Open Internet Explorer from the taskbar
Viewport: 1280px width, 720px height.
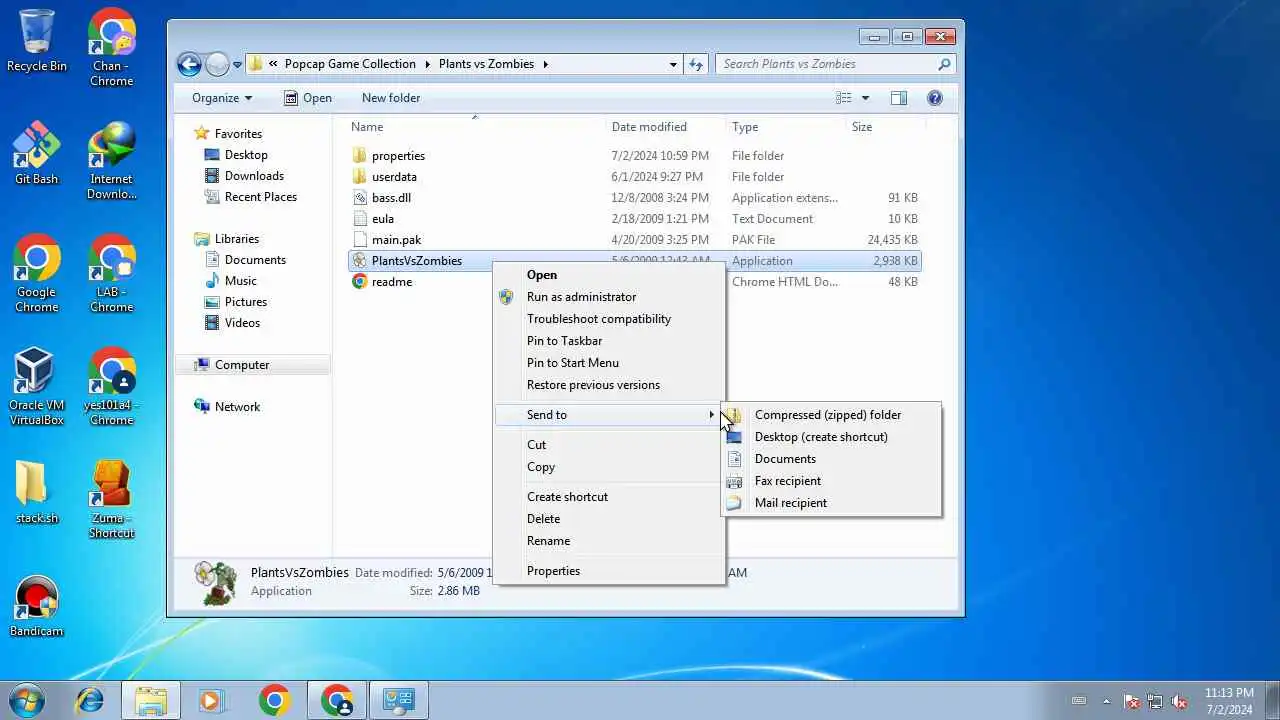coord(90,700)
